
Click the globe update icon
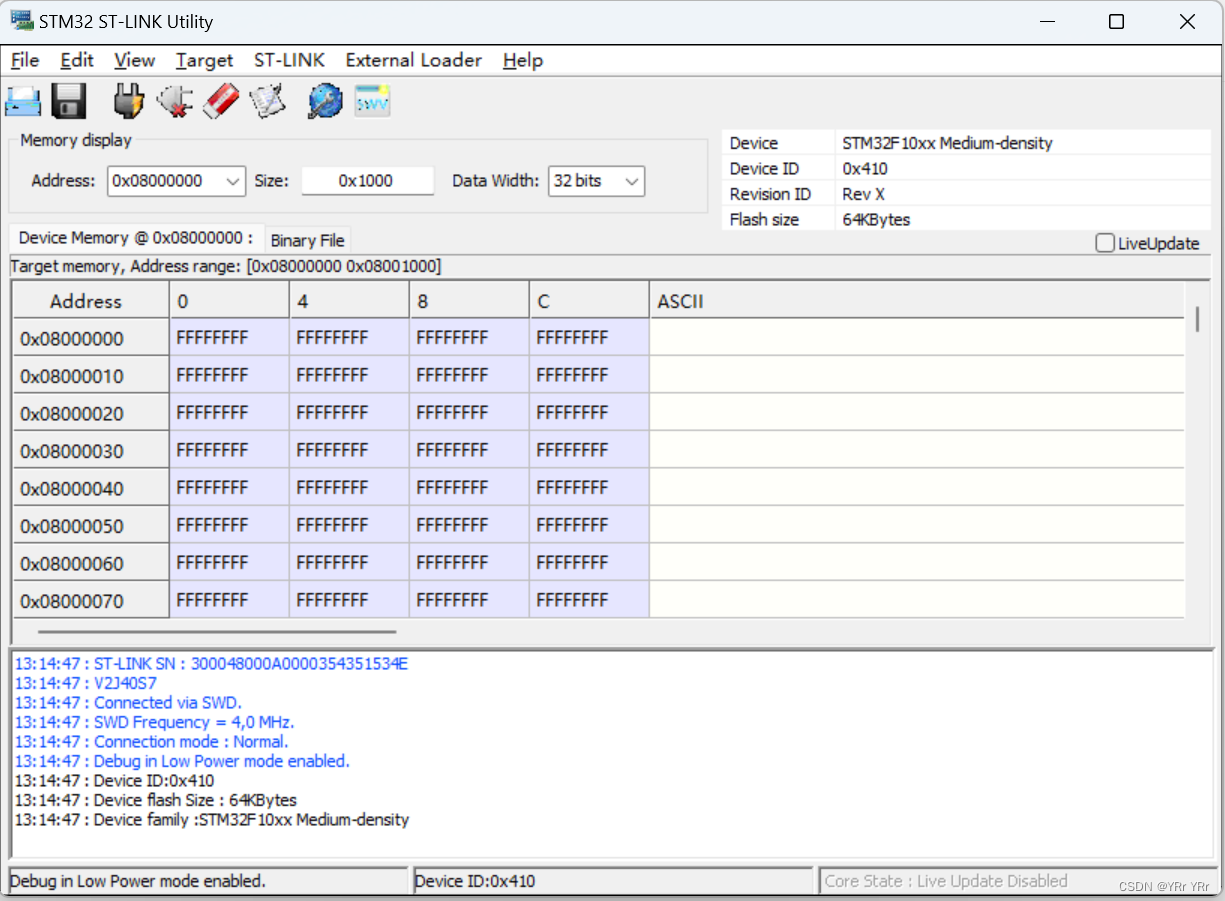(325, 101)
